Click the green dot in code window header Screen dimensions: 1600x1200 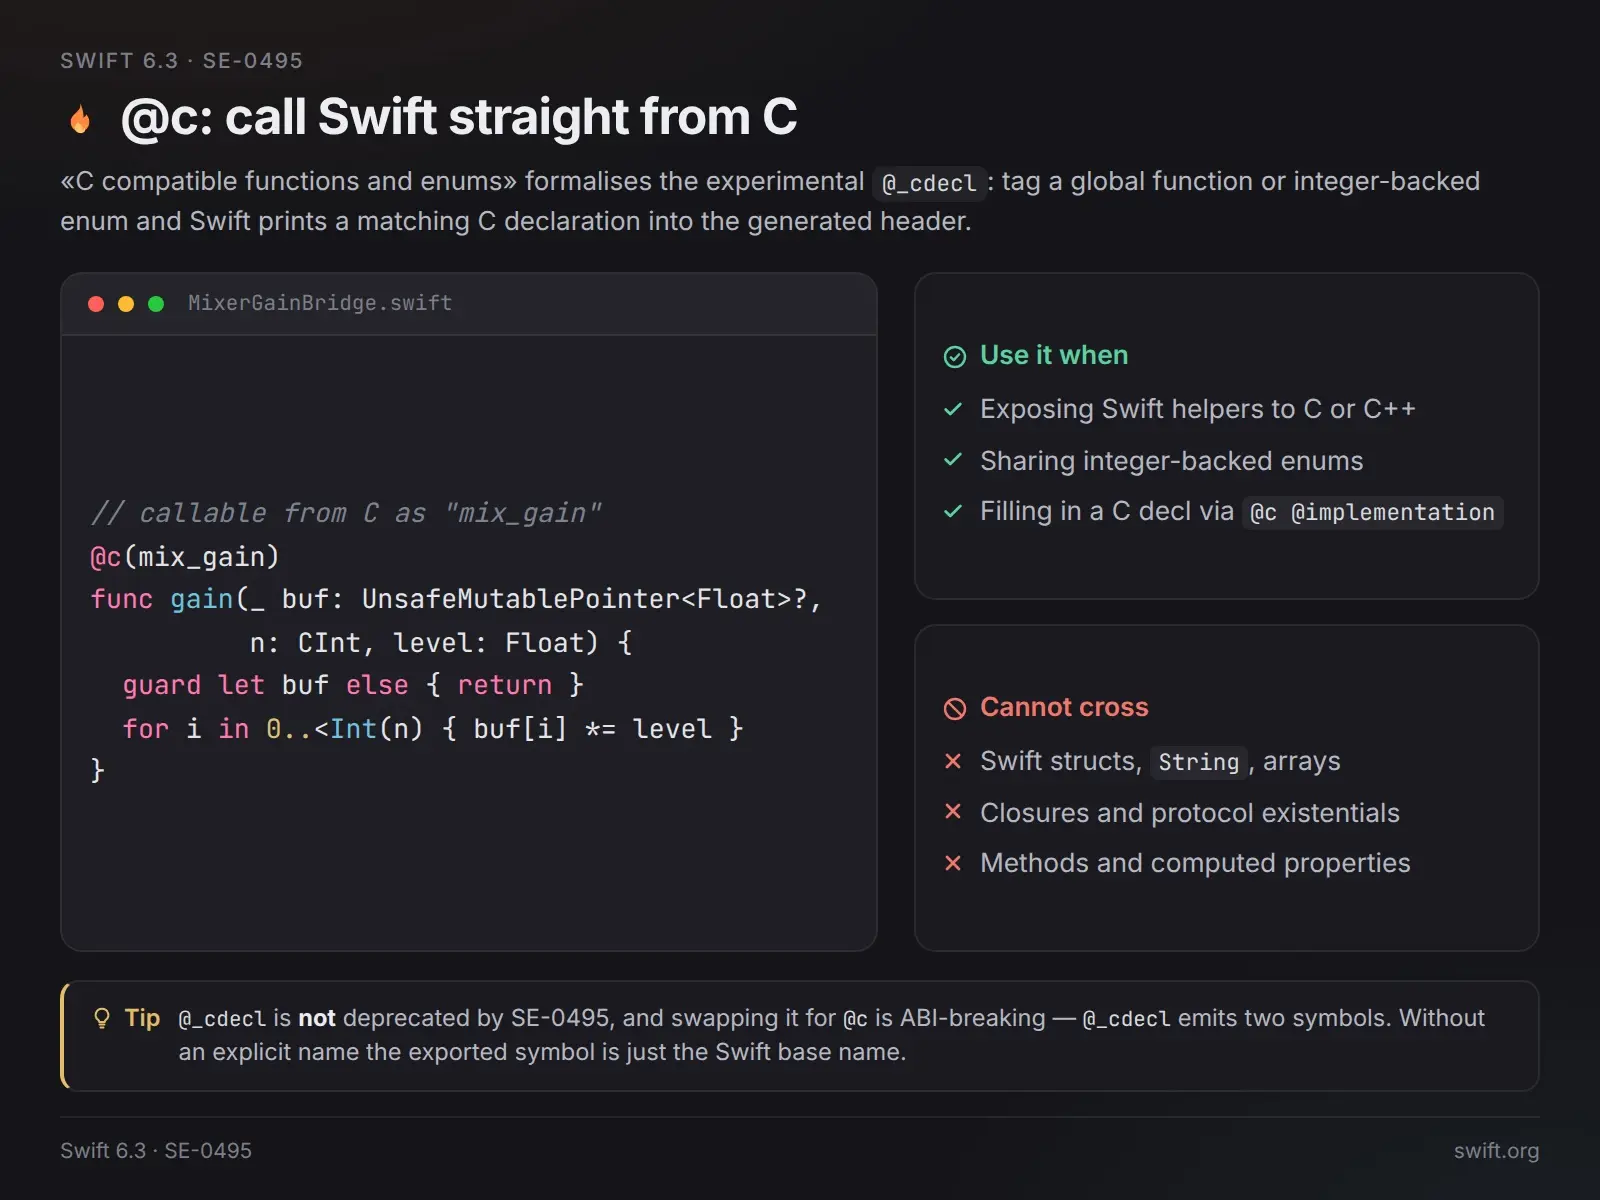point(156,304)
